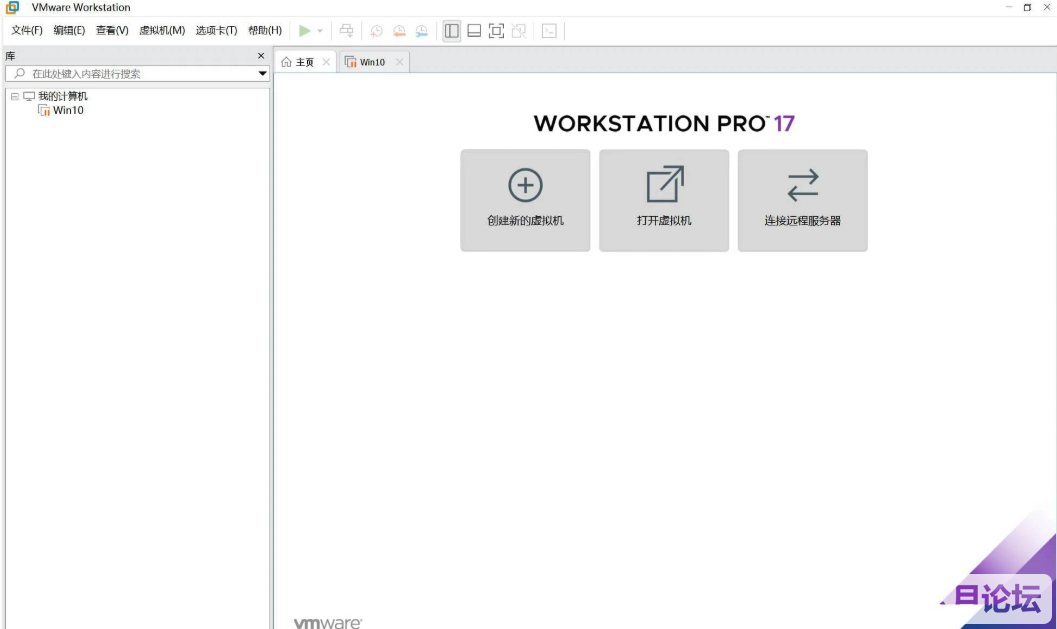Click the VMware Workstation title bar app icon
This screenshot has width=1057, height=629.
12,7
